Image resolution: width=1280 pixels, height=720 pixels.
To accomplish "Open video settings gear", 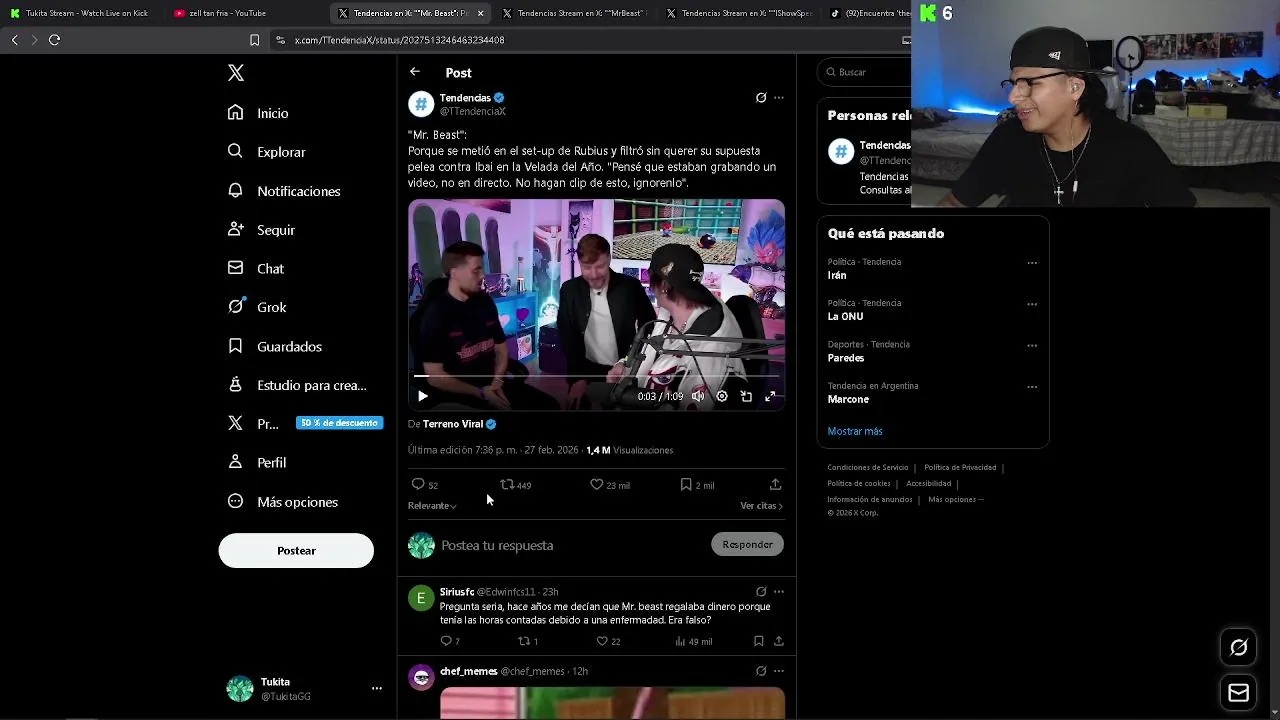I will pos(722,397).
